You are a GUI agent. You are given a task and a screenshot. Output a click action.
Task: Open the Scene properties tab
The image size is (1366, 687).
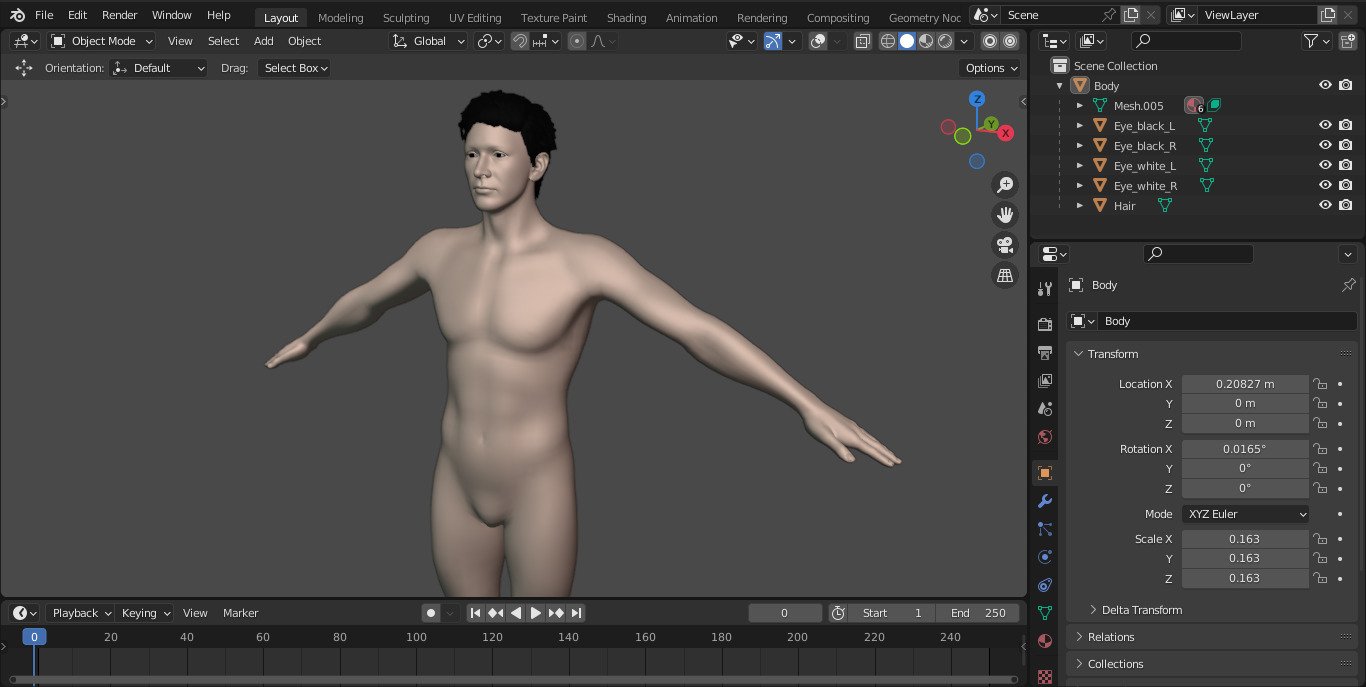pyautogui.click(x=1045, y=409)
